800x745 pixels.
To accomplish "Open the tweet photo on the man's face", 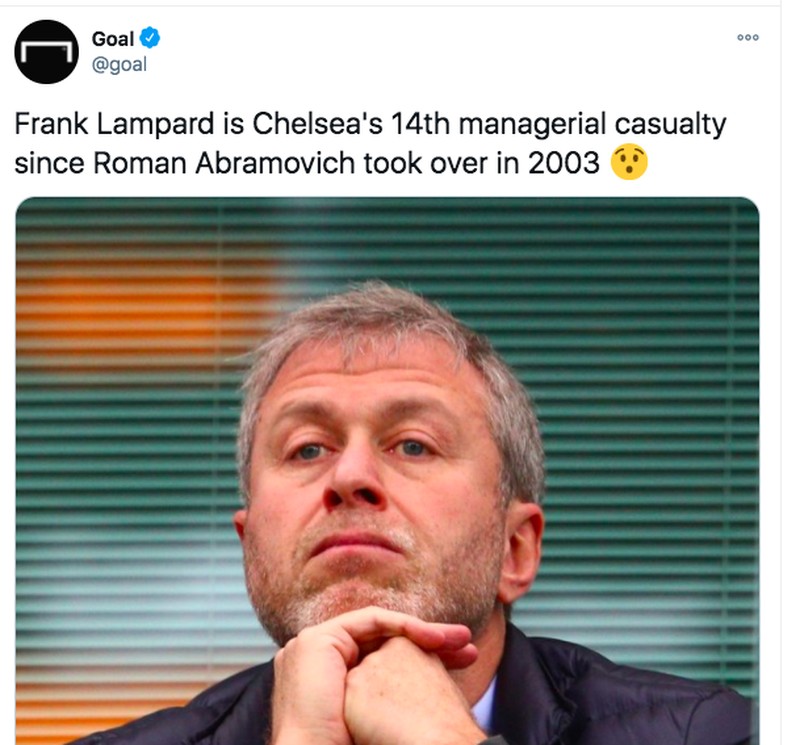I will click(x=380, y=470).
